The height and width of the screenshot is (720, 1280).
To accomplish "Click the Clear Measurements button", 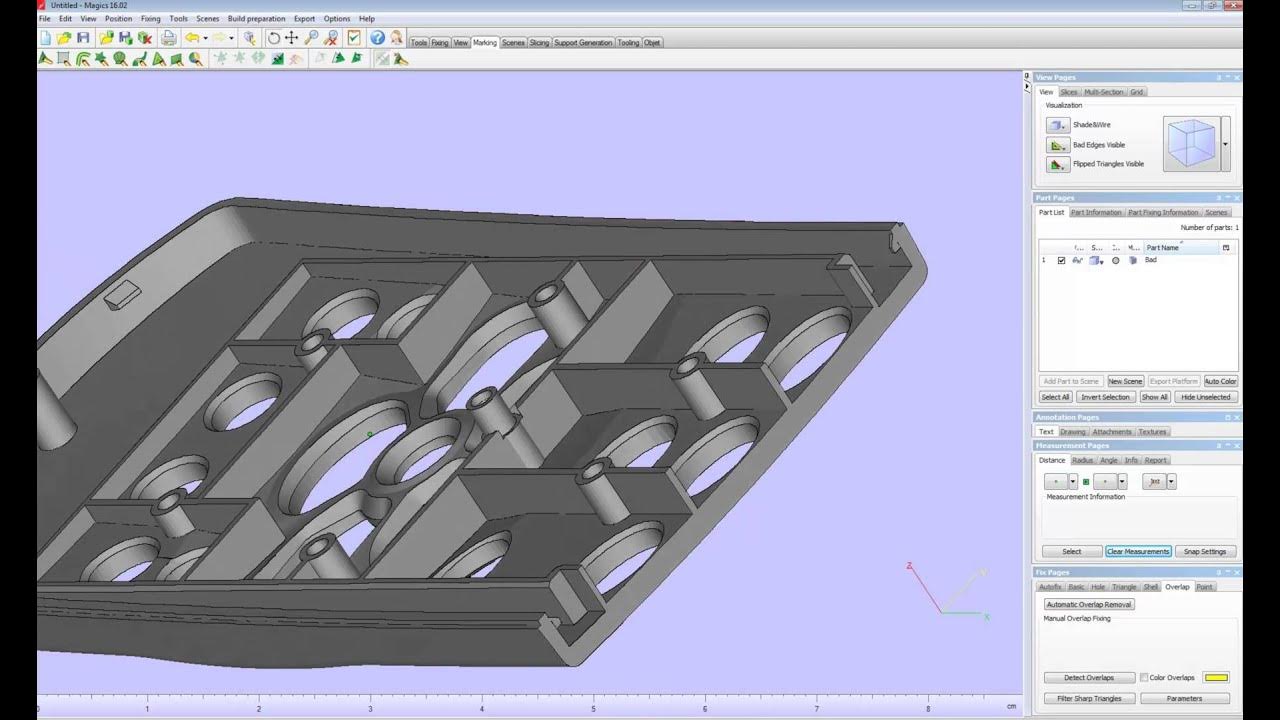I will click(x=1138, y=551).
